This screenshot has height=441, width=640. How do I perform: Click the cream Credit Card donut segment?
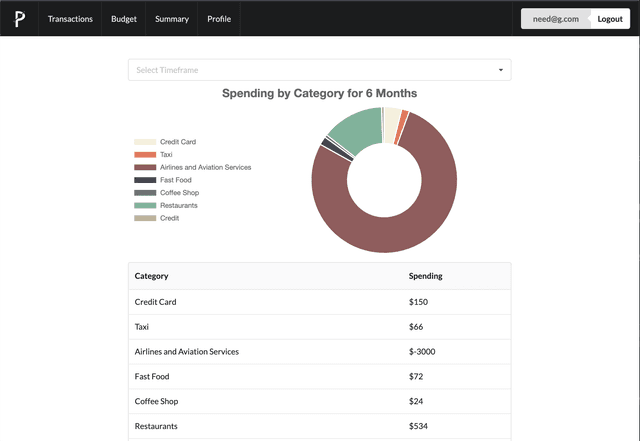click(x=391, y=125)
